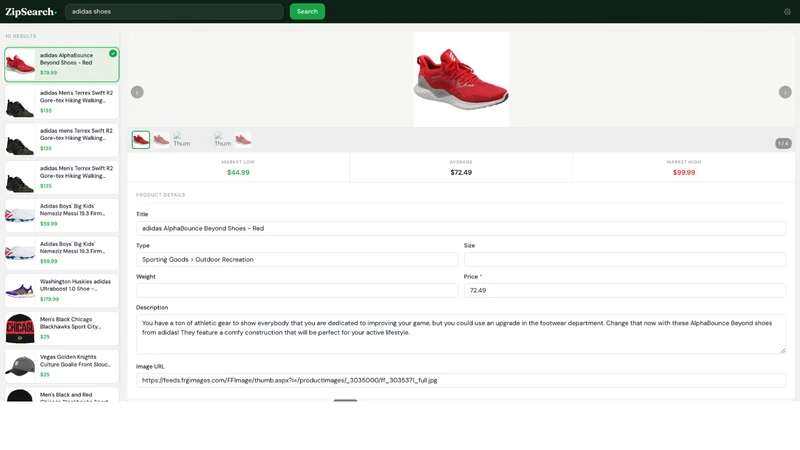Select fourth broken thumbnail image
This screenshot has width=800, height=450.
tap(222, 140)
